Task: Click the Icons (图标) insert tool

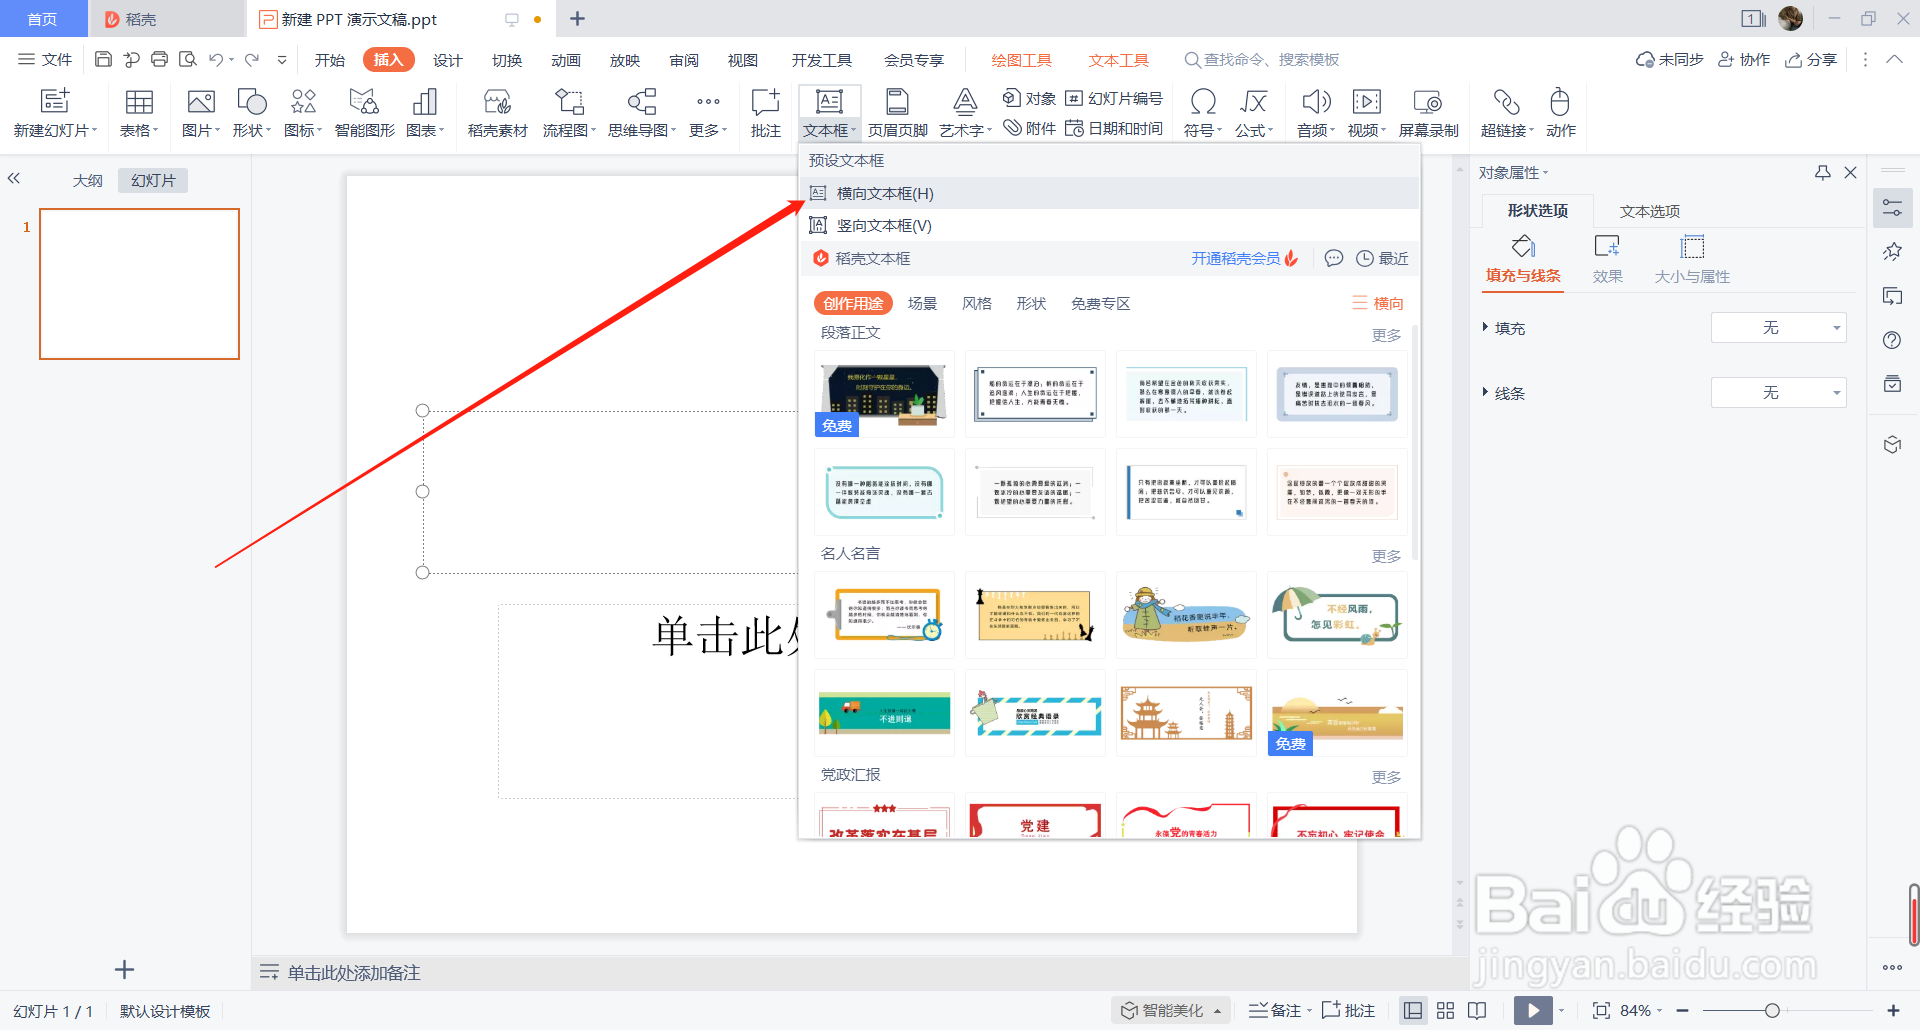Action: (303, 112)
